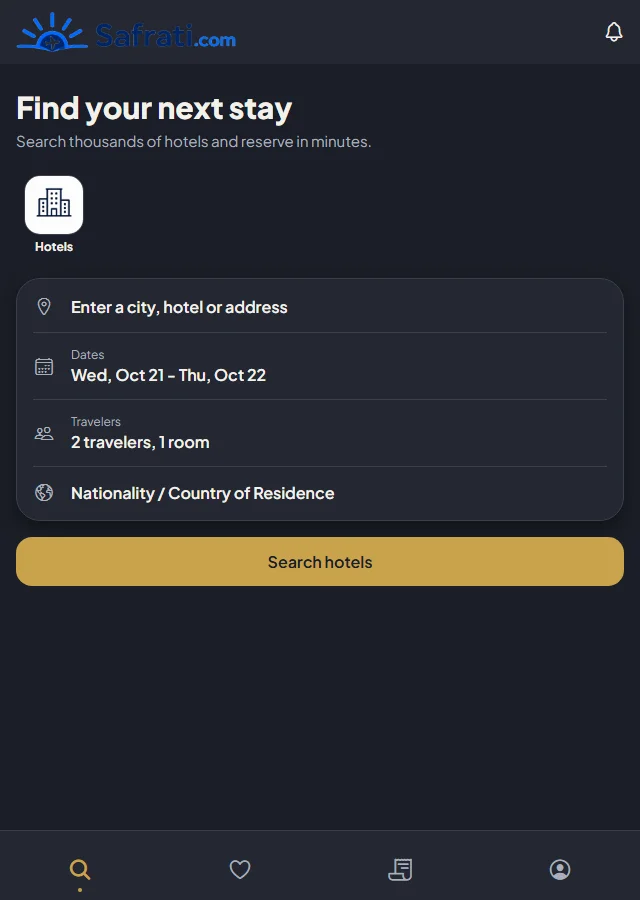Click the Safrati sun logo icon
The width and height of the screenshot is (640, 900).
point(52,32)
